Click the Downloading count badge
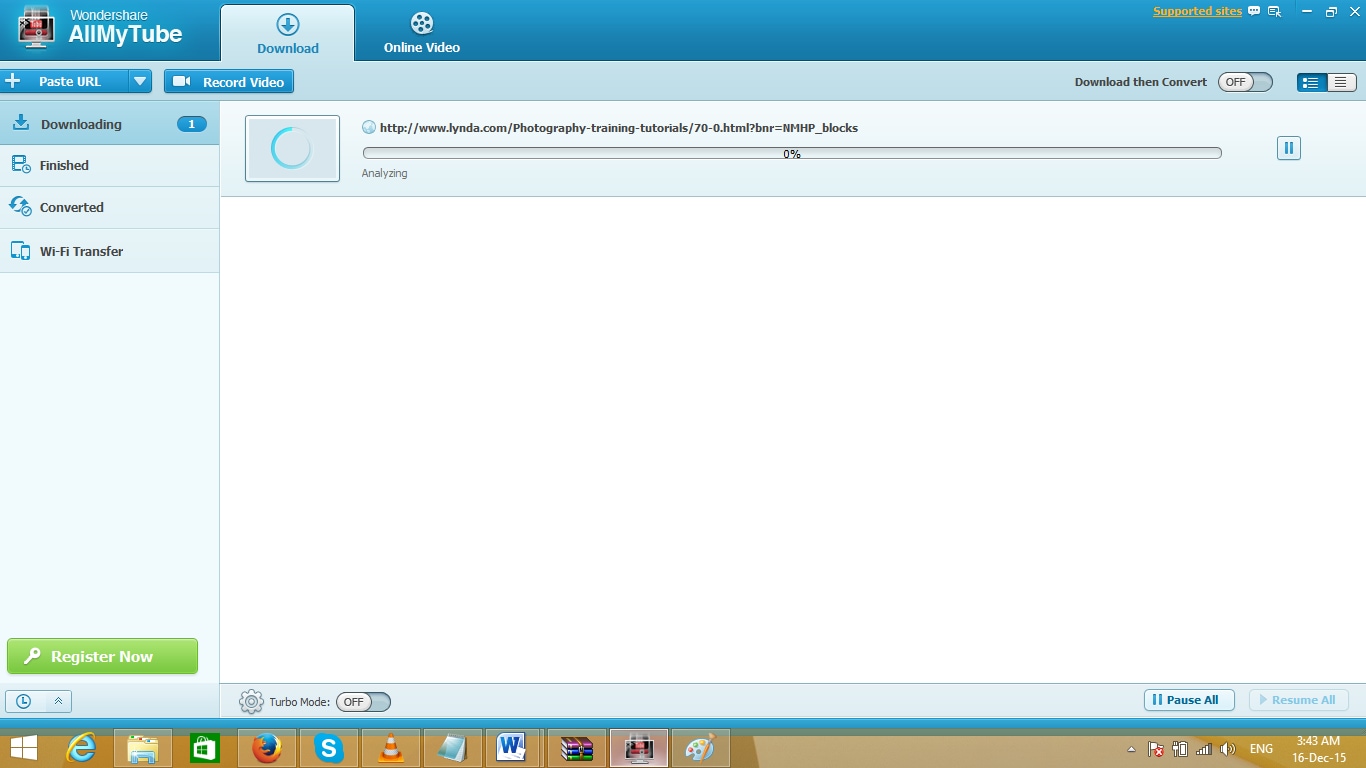Screen dimensions: 1366x768 click(x=192, y=124)
